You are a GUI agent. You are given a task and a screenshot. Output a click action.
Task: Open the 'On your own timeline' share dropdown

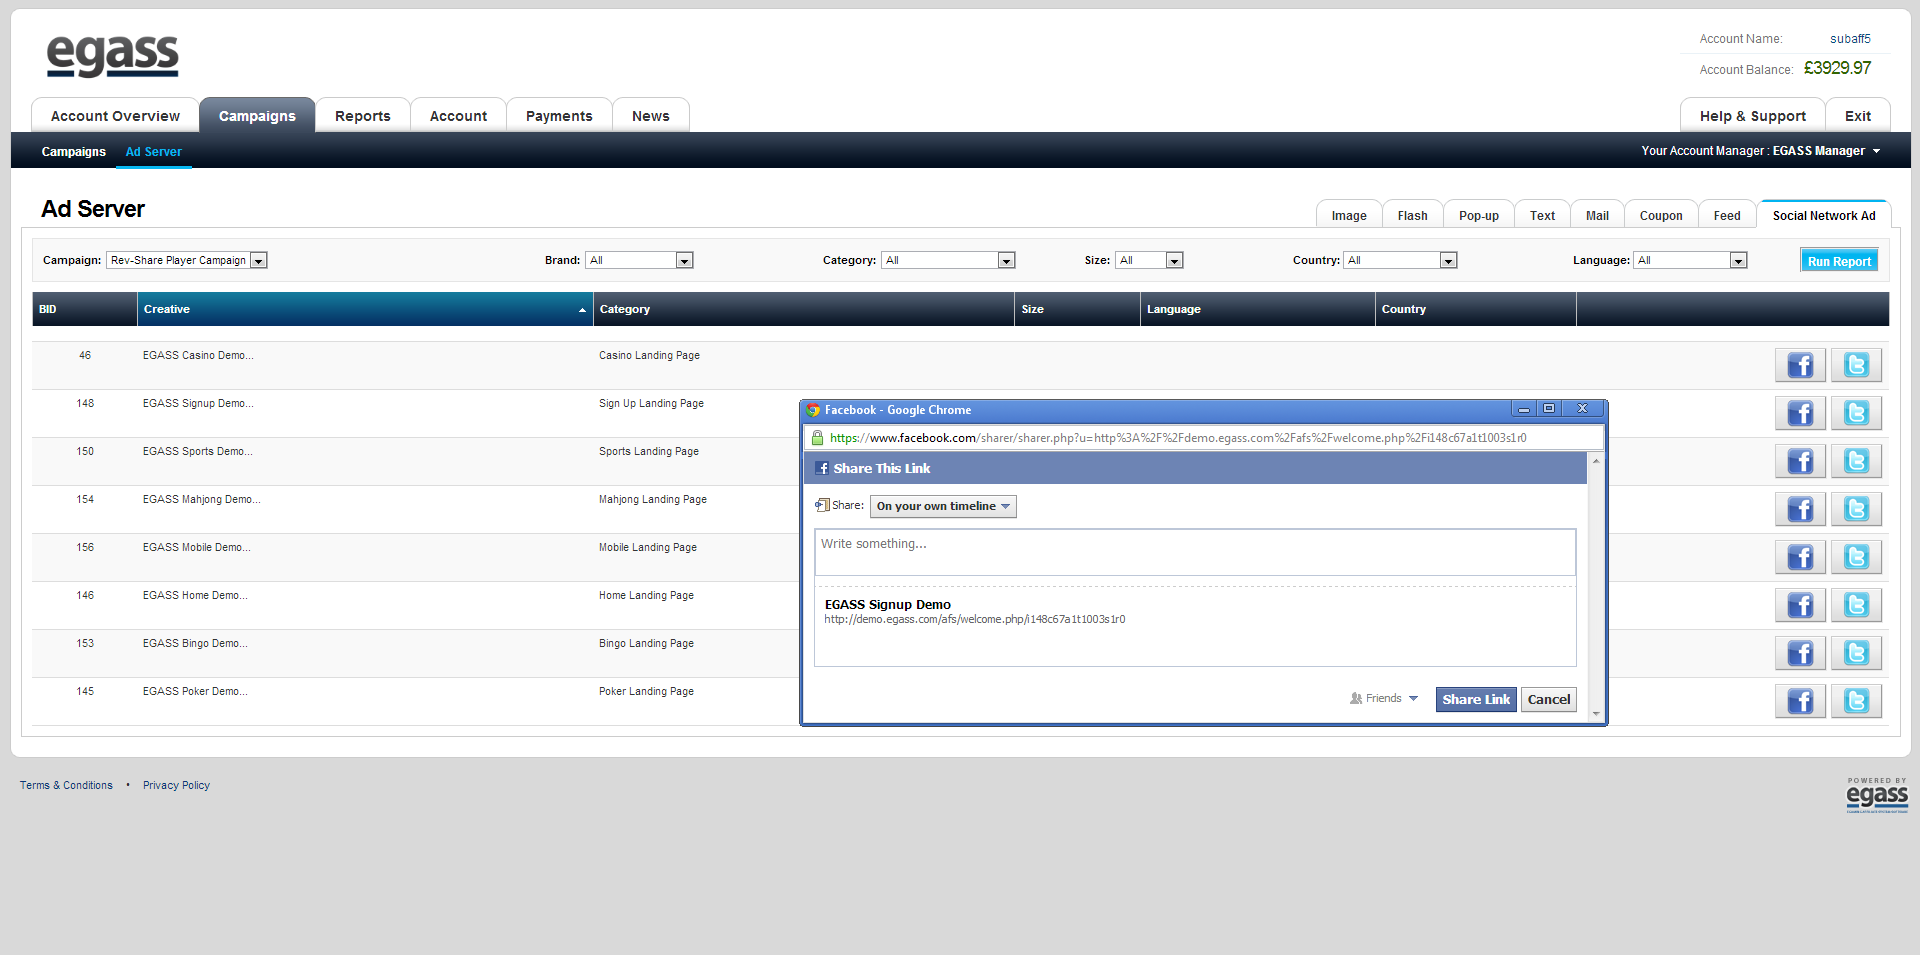click(943, 506)
